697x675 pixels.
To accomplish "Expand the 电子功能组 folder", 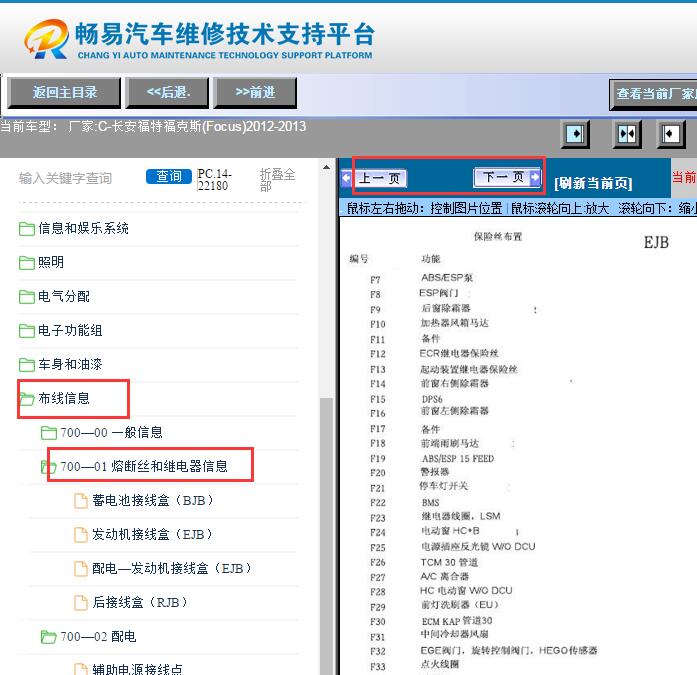I will 70,330.
